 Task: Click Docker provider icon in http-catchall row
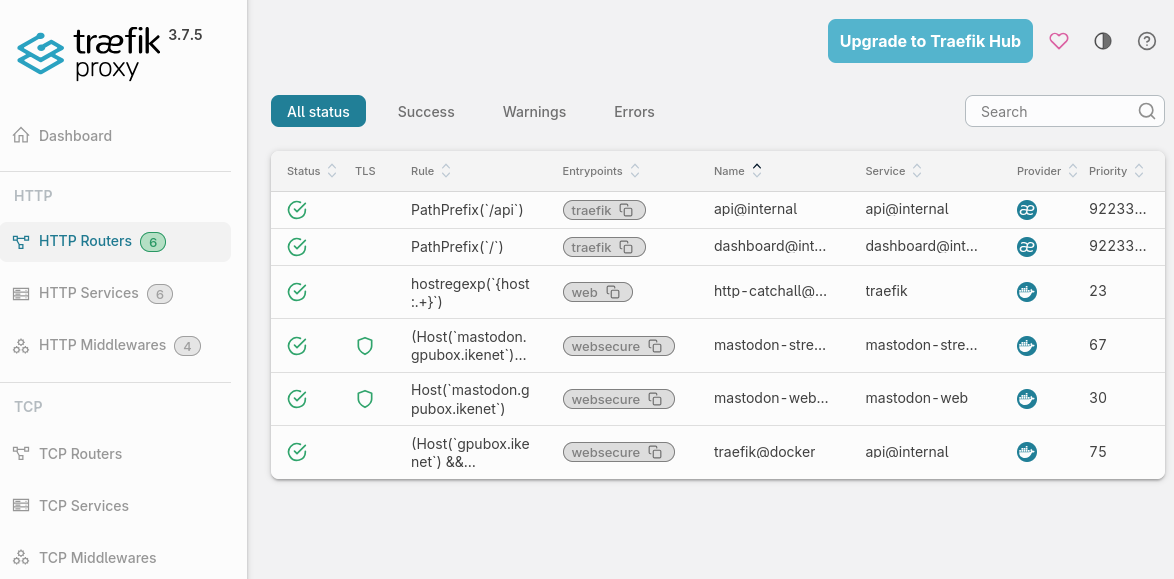tap(1027, 291)
